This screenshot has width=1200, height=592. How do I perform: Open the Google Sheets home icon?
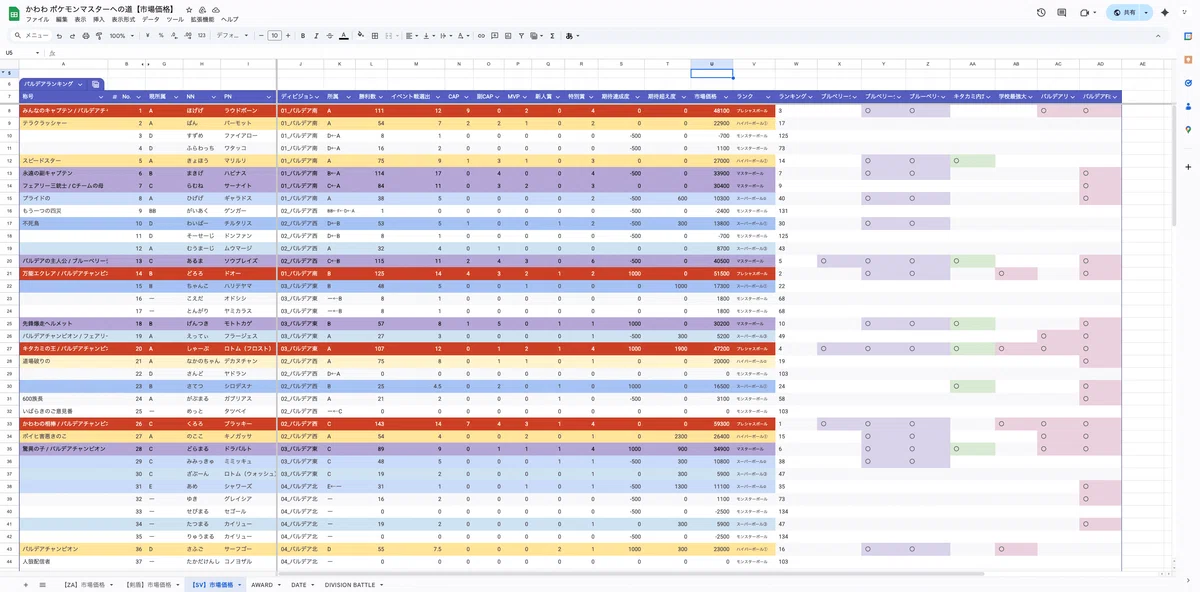click(x=13, y=13)
